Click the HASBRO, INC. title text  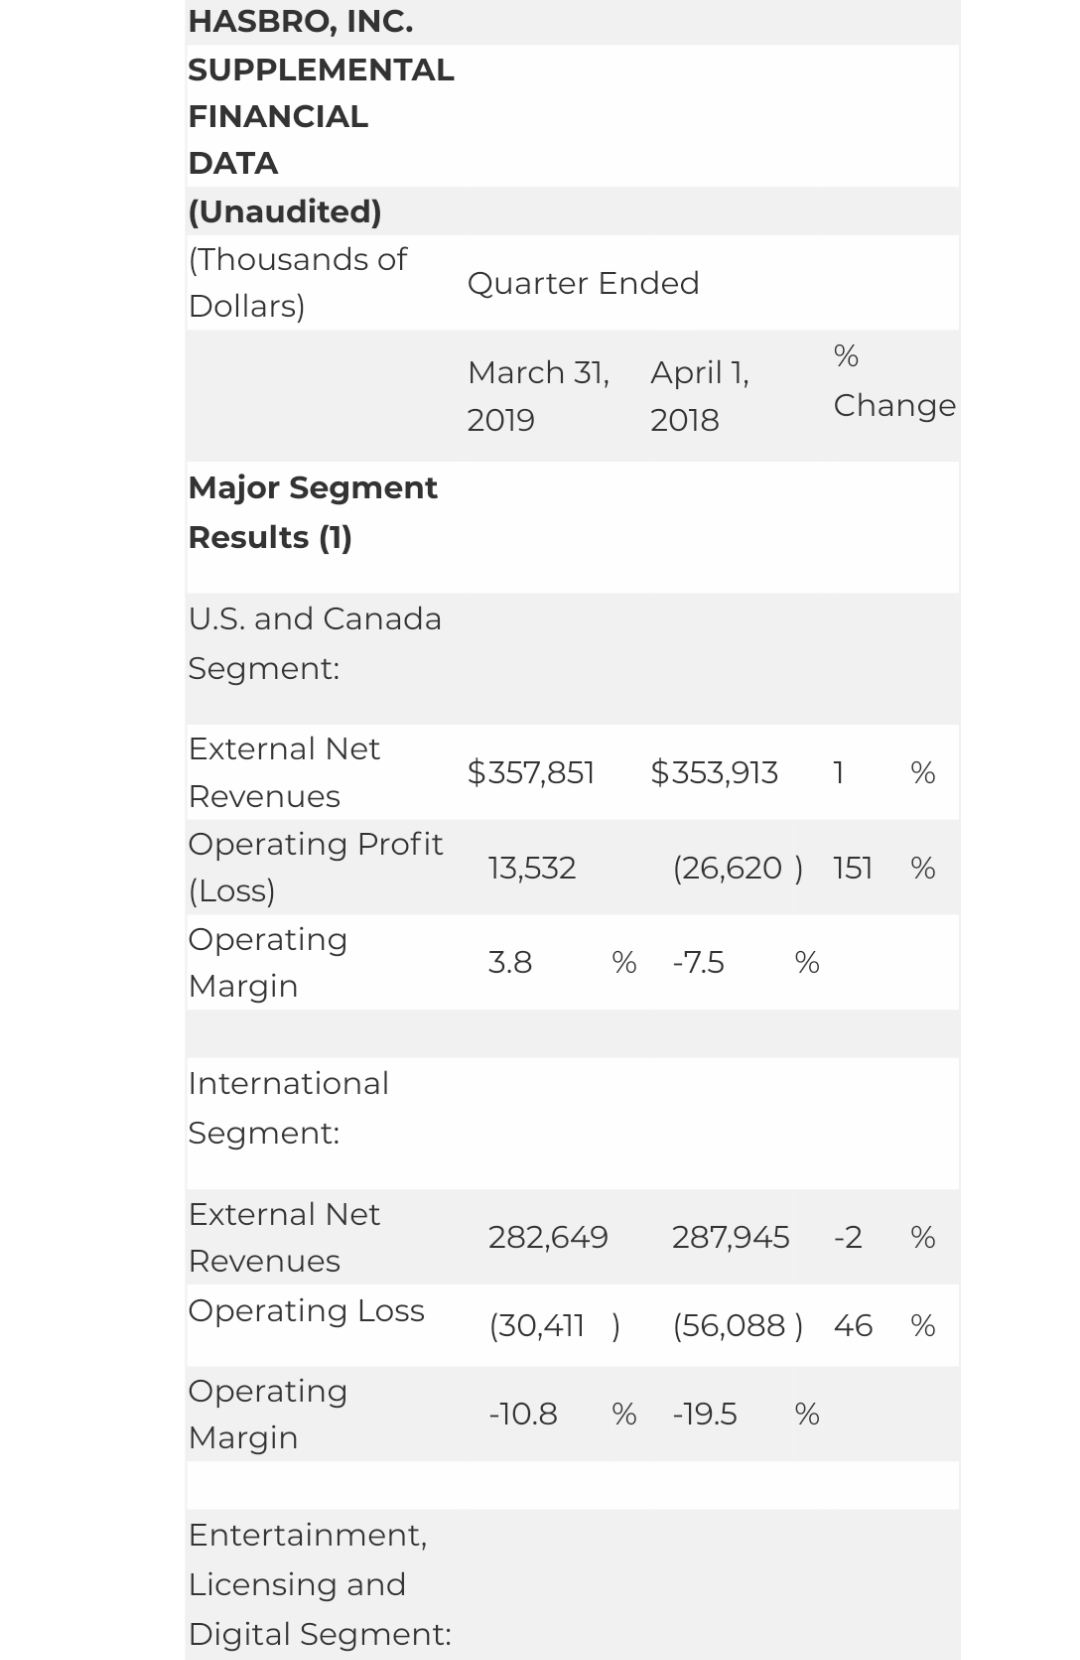tap(301, 21)
